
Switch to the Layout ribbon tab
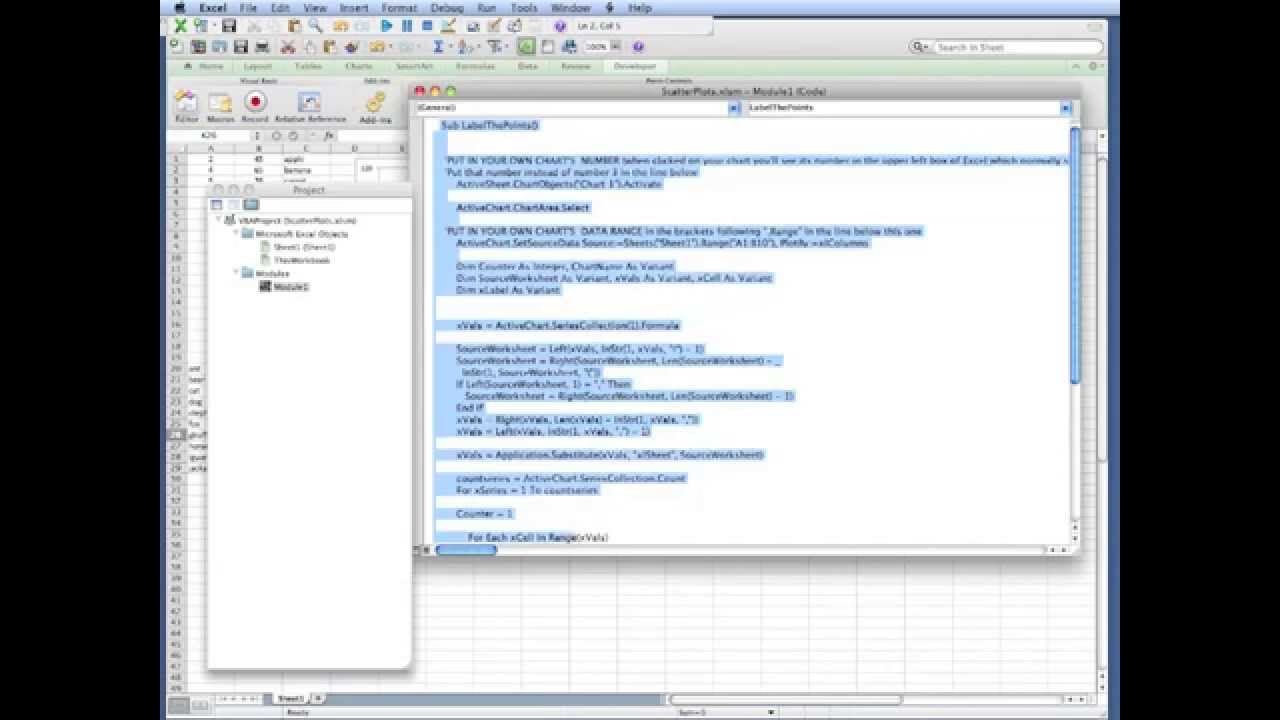[257, 66]
